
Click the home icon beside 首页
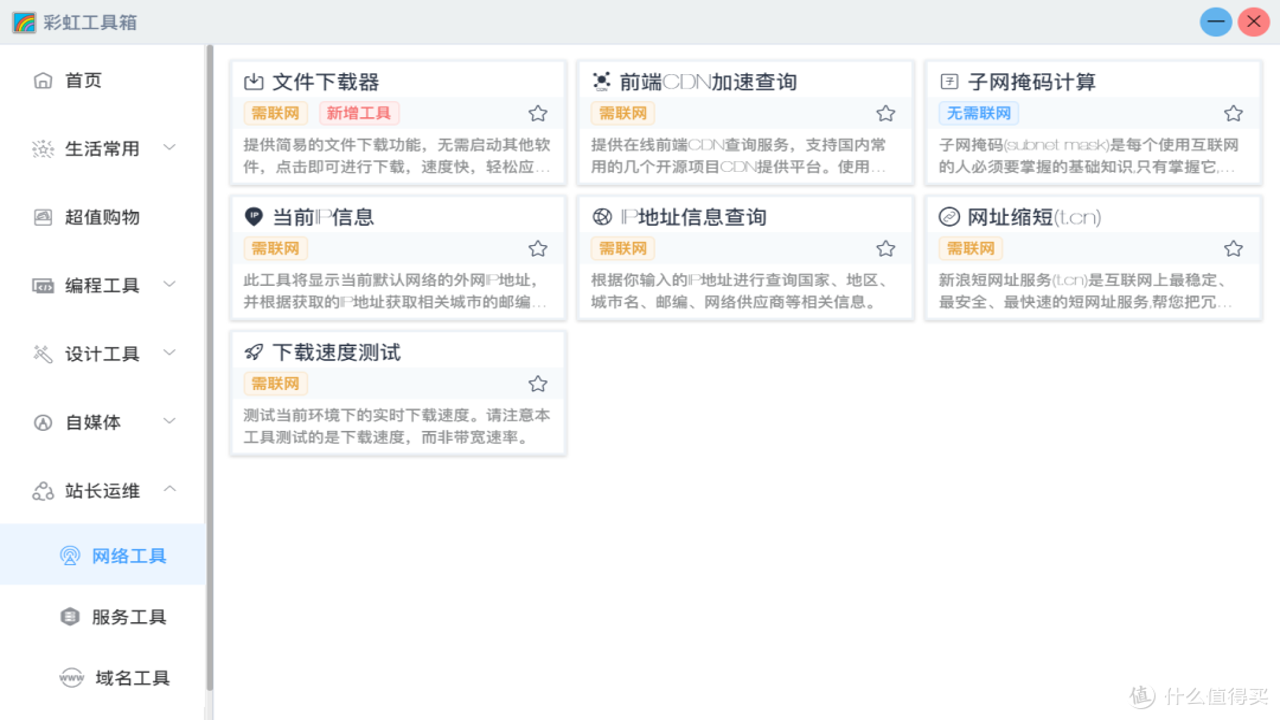[43, 81]
